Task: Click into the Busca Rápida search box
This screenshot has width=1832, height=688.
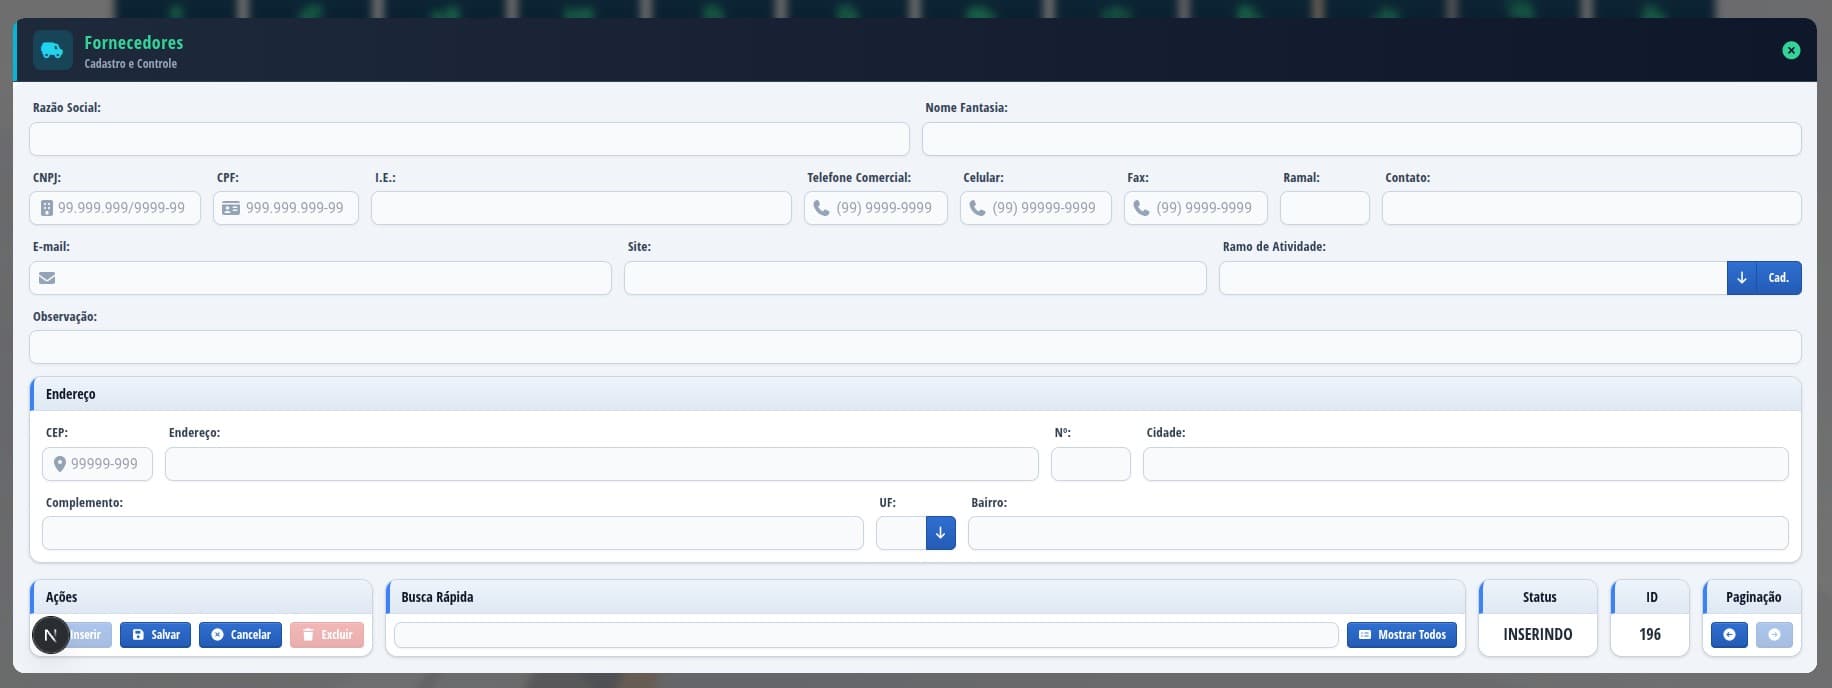Action: [x=865, y=635]
